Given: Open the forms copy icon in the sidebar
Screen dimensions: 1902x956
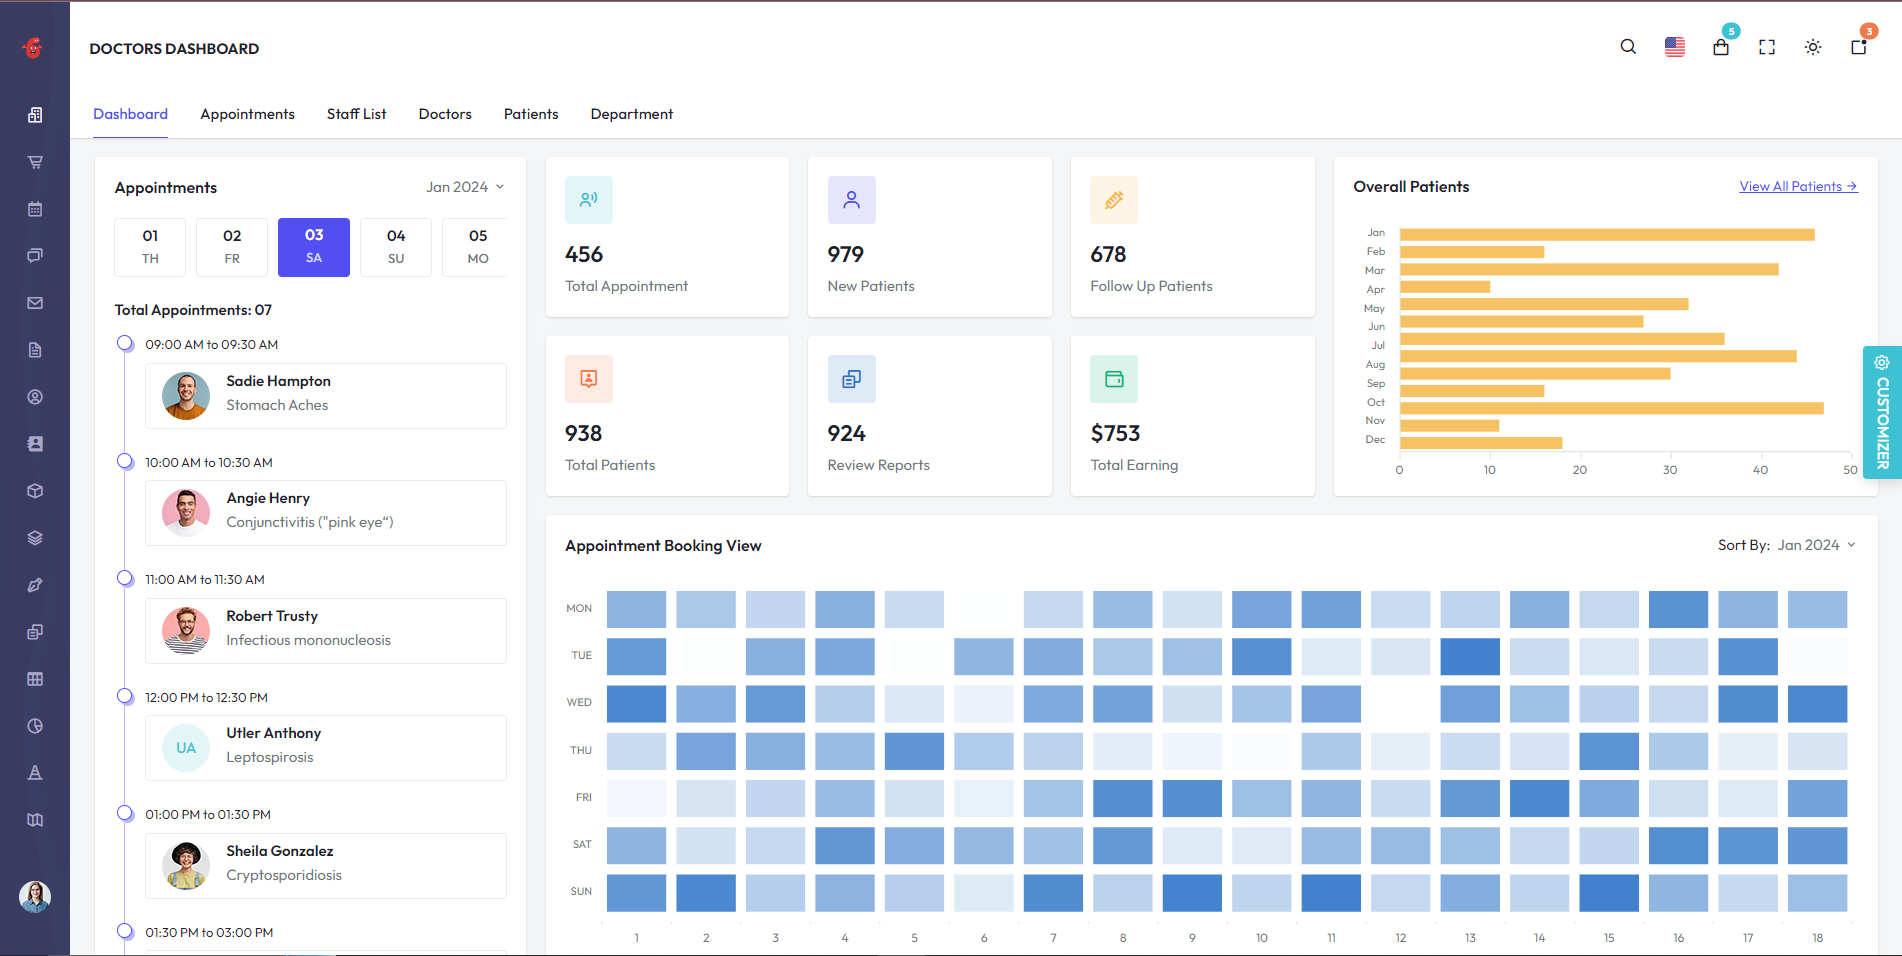Looking at the screenshot, I should pos(35,632).
